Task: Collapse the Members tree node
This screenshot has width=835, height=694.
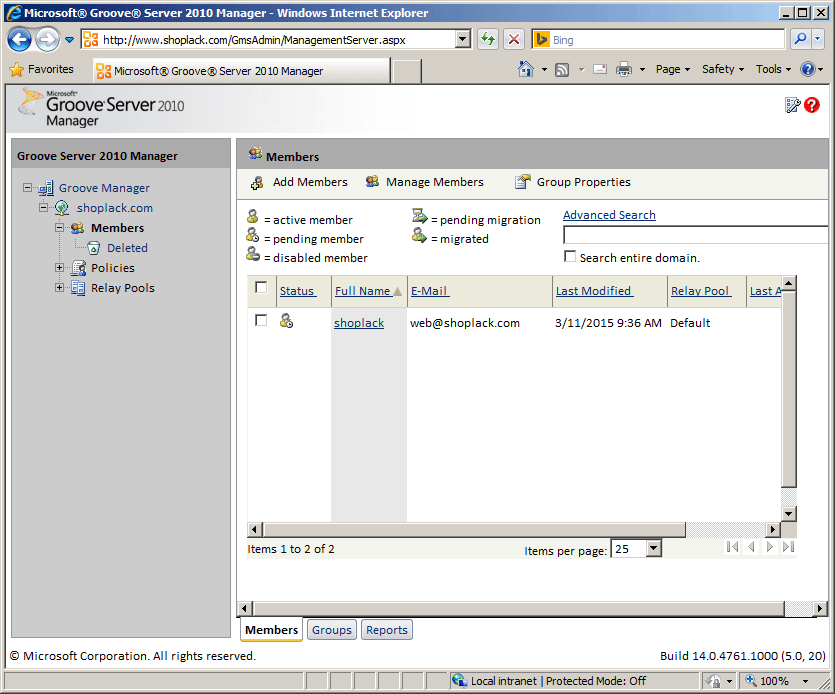Action: 59,227
